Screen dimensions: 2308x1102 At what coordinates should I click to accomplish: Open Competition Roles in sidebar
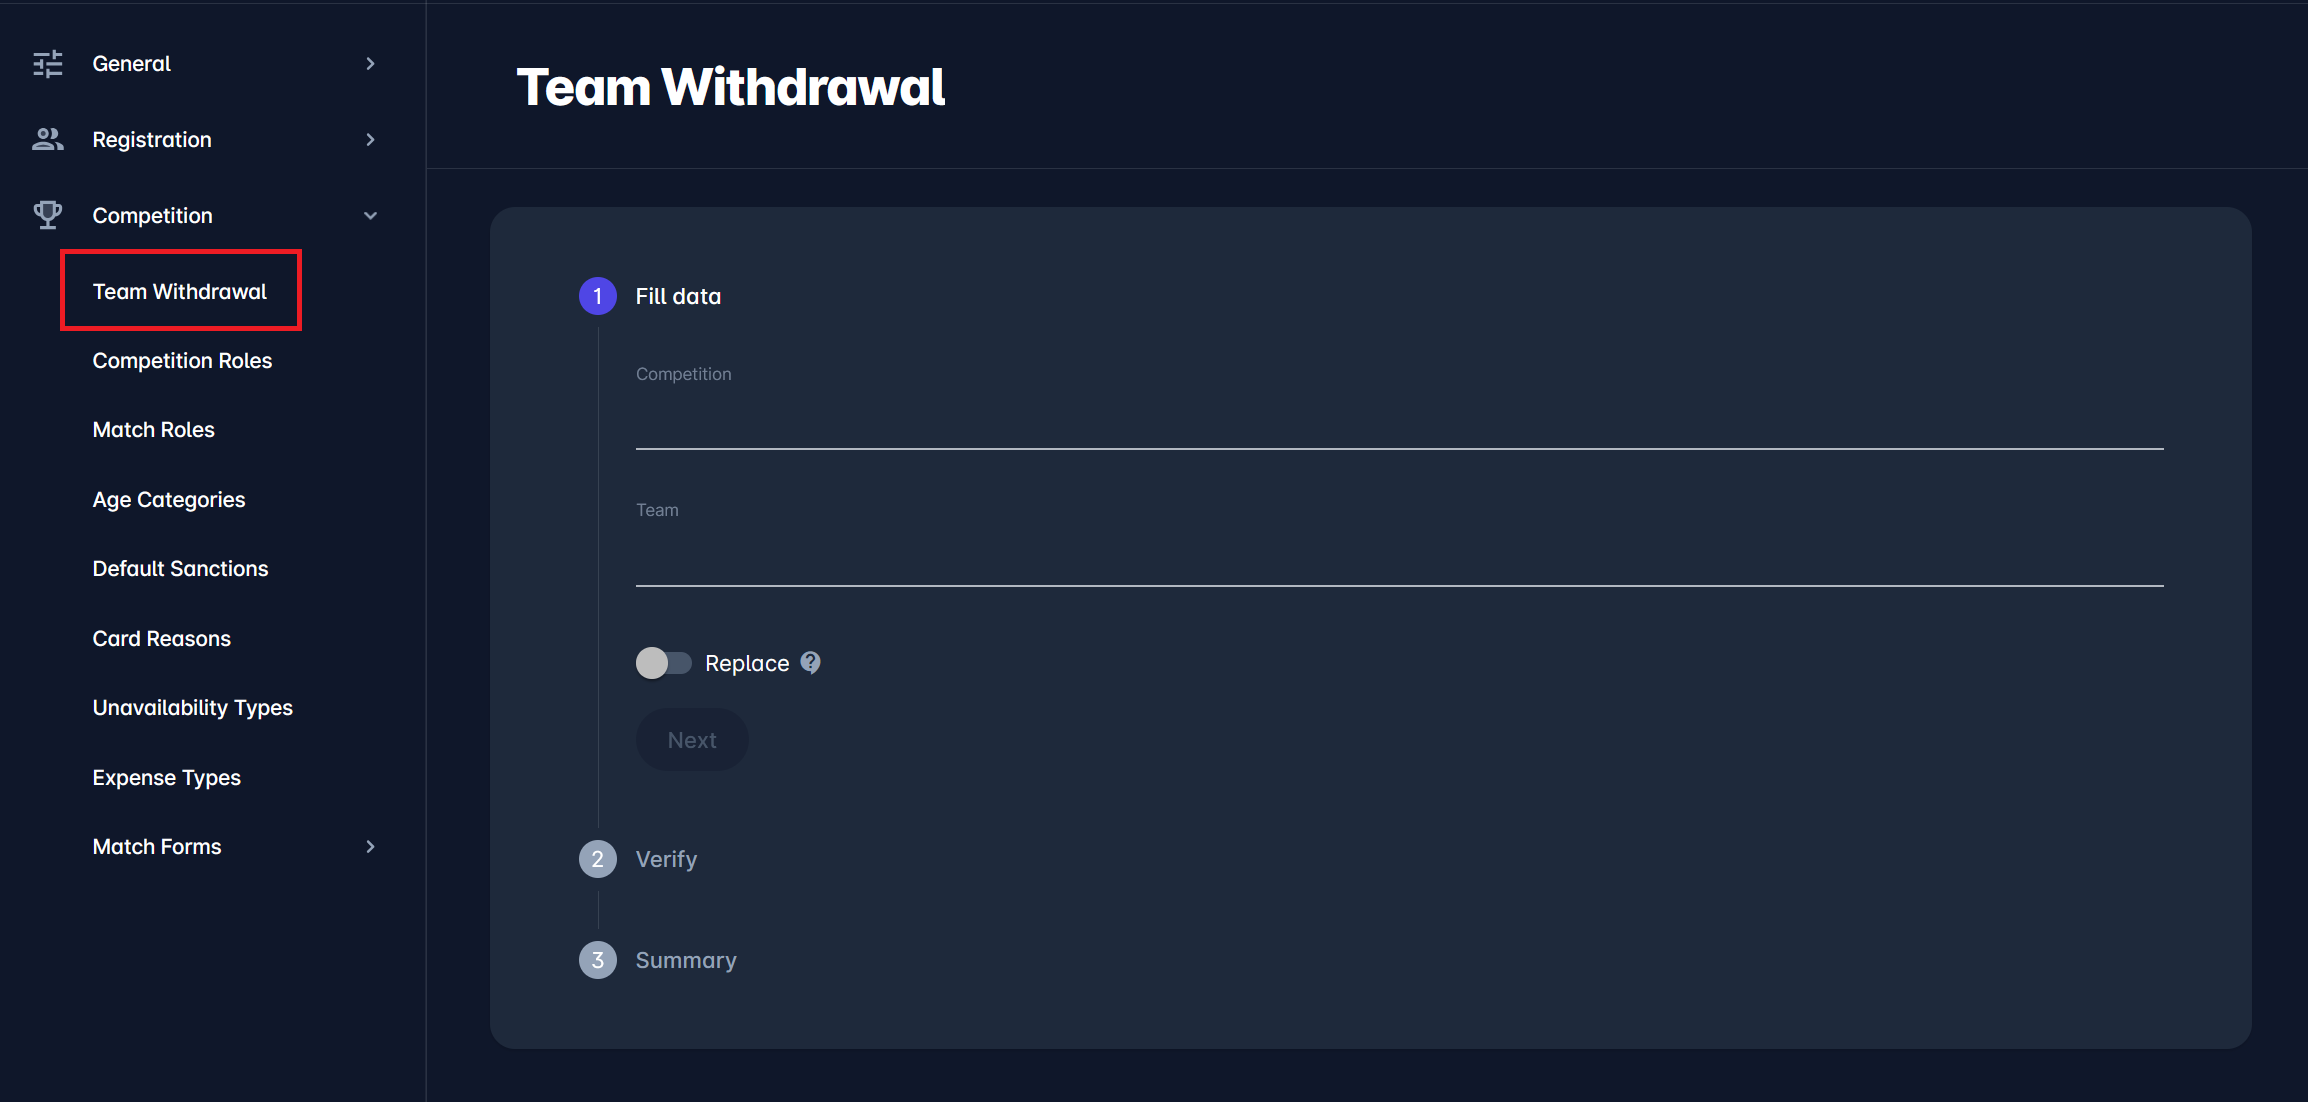182,361
